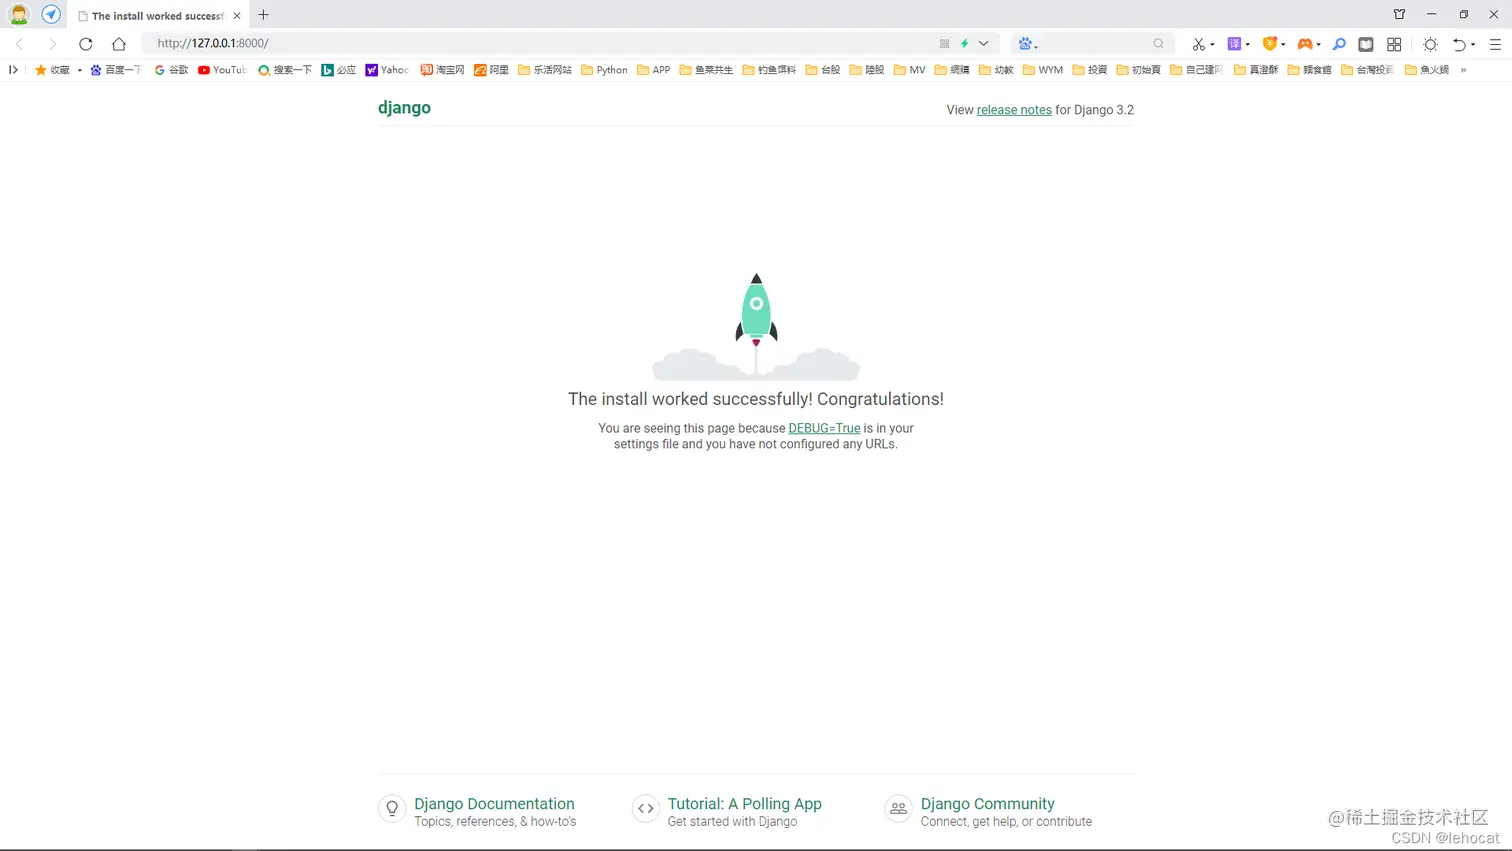
Task: Open the 收藏 favorites star
Action: 52,70
